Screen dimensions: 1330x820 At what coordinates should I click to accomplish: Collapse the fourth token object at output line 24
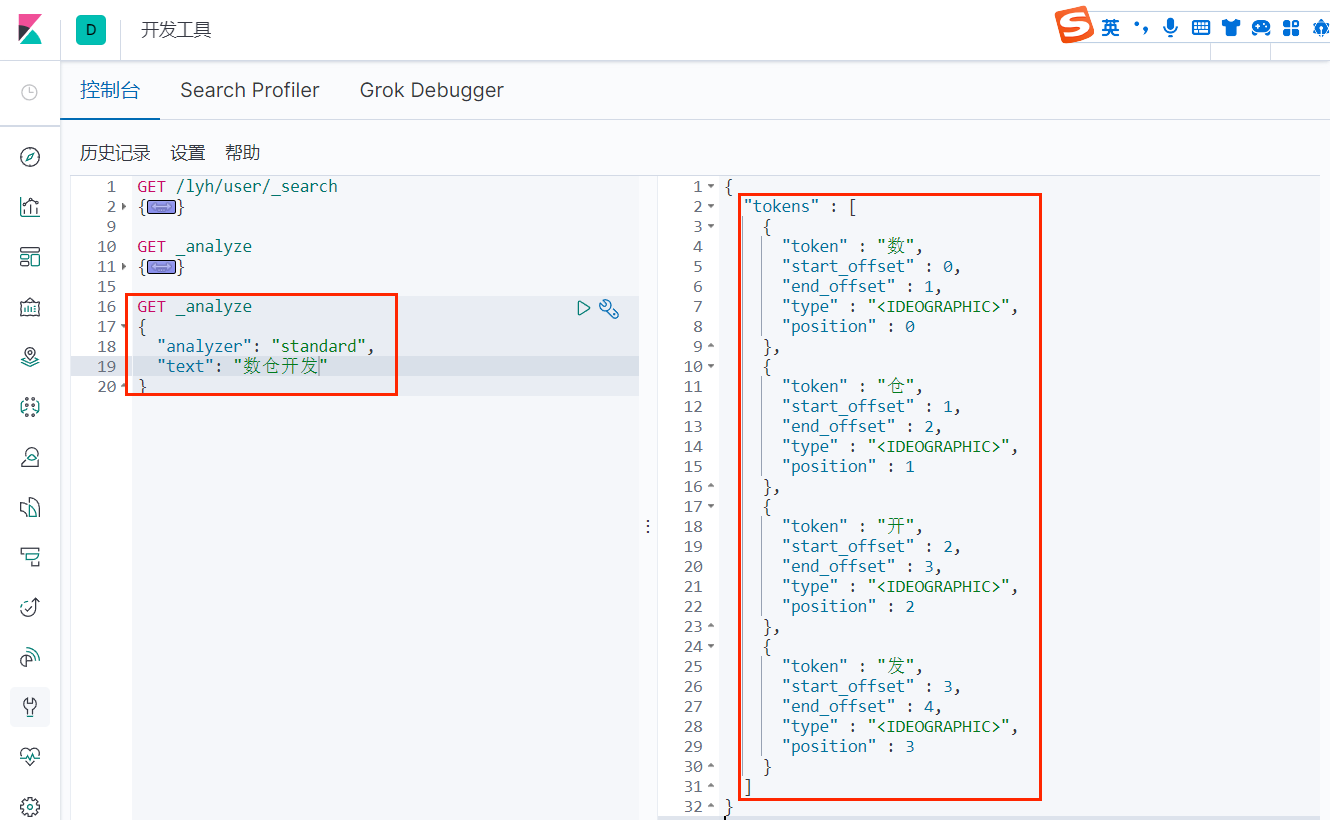(x=711, y=647)
